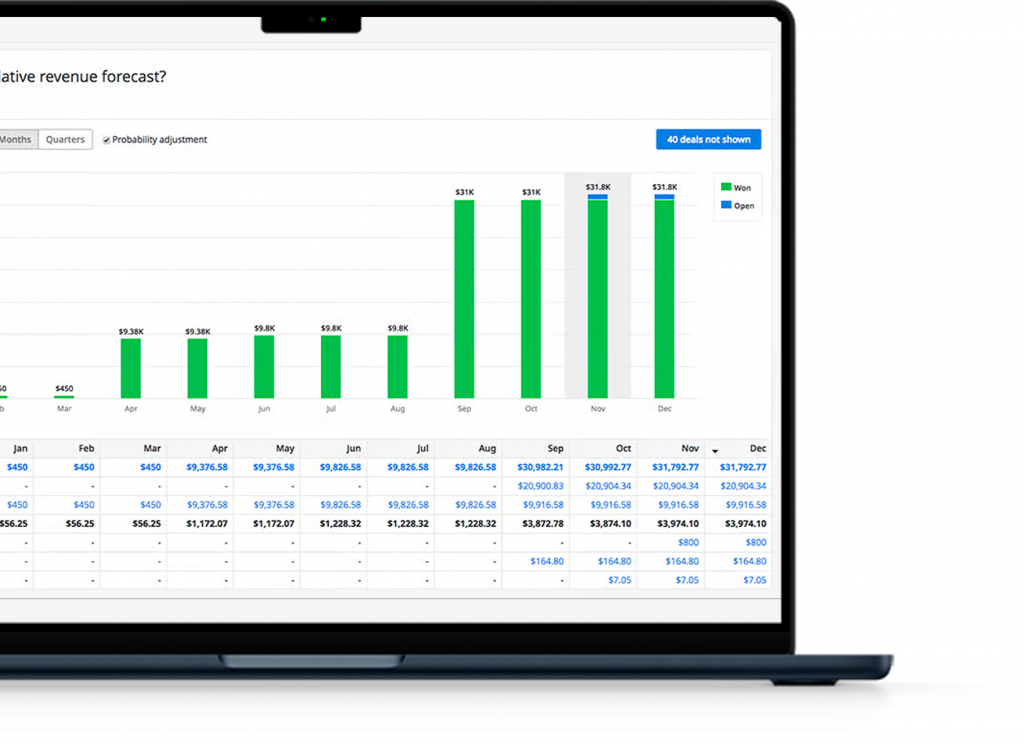The width and height of the screenshot is (1024, 745).
Task: Click the small Mar bar labeled $450
Action: pyautogui.click(x=64, y=396)
